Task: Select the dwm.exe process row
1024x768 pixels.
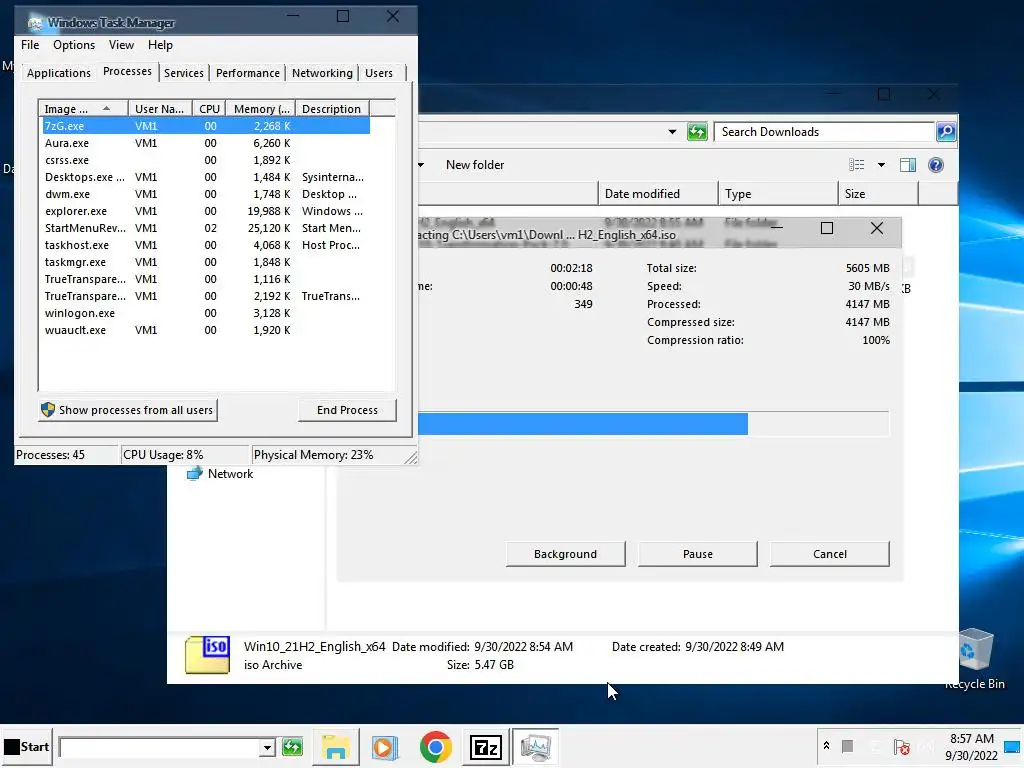Action: click(206, 194)
